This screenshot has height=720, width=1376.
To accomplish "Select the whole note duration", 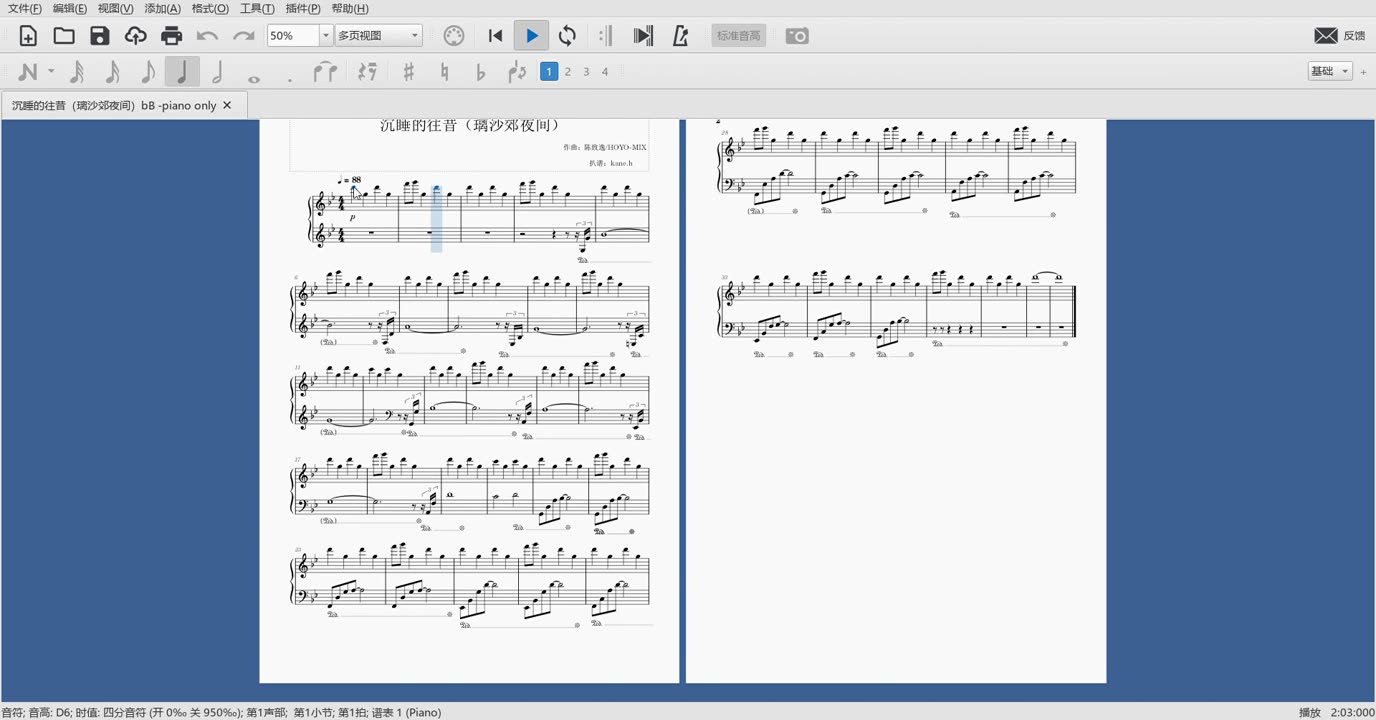I will (254, 78).
